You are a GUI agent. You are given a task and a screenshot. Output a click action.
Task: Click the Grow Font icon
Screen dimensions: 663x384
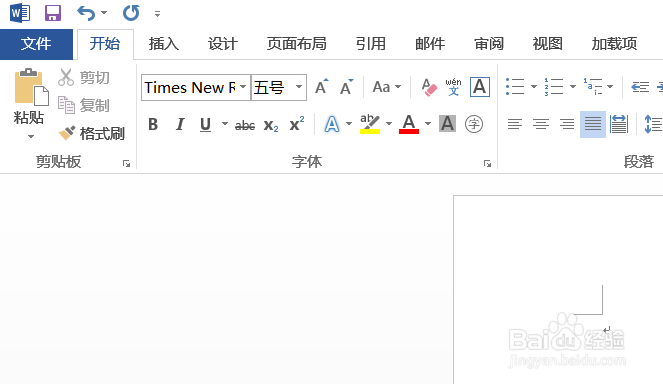(322, 87)
